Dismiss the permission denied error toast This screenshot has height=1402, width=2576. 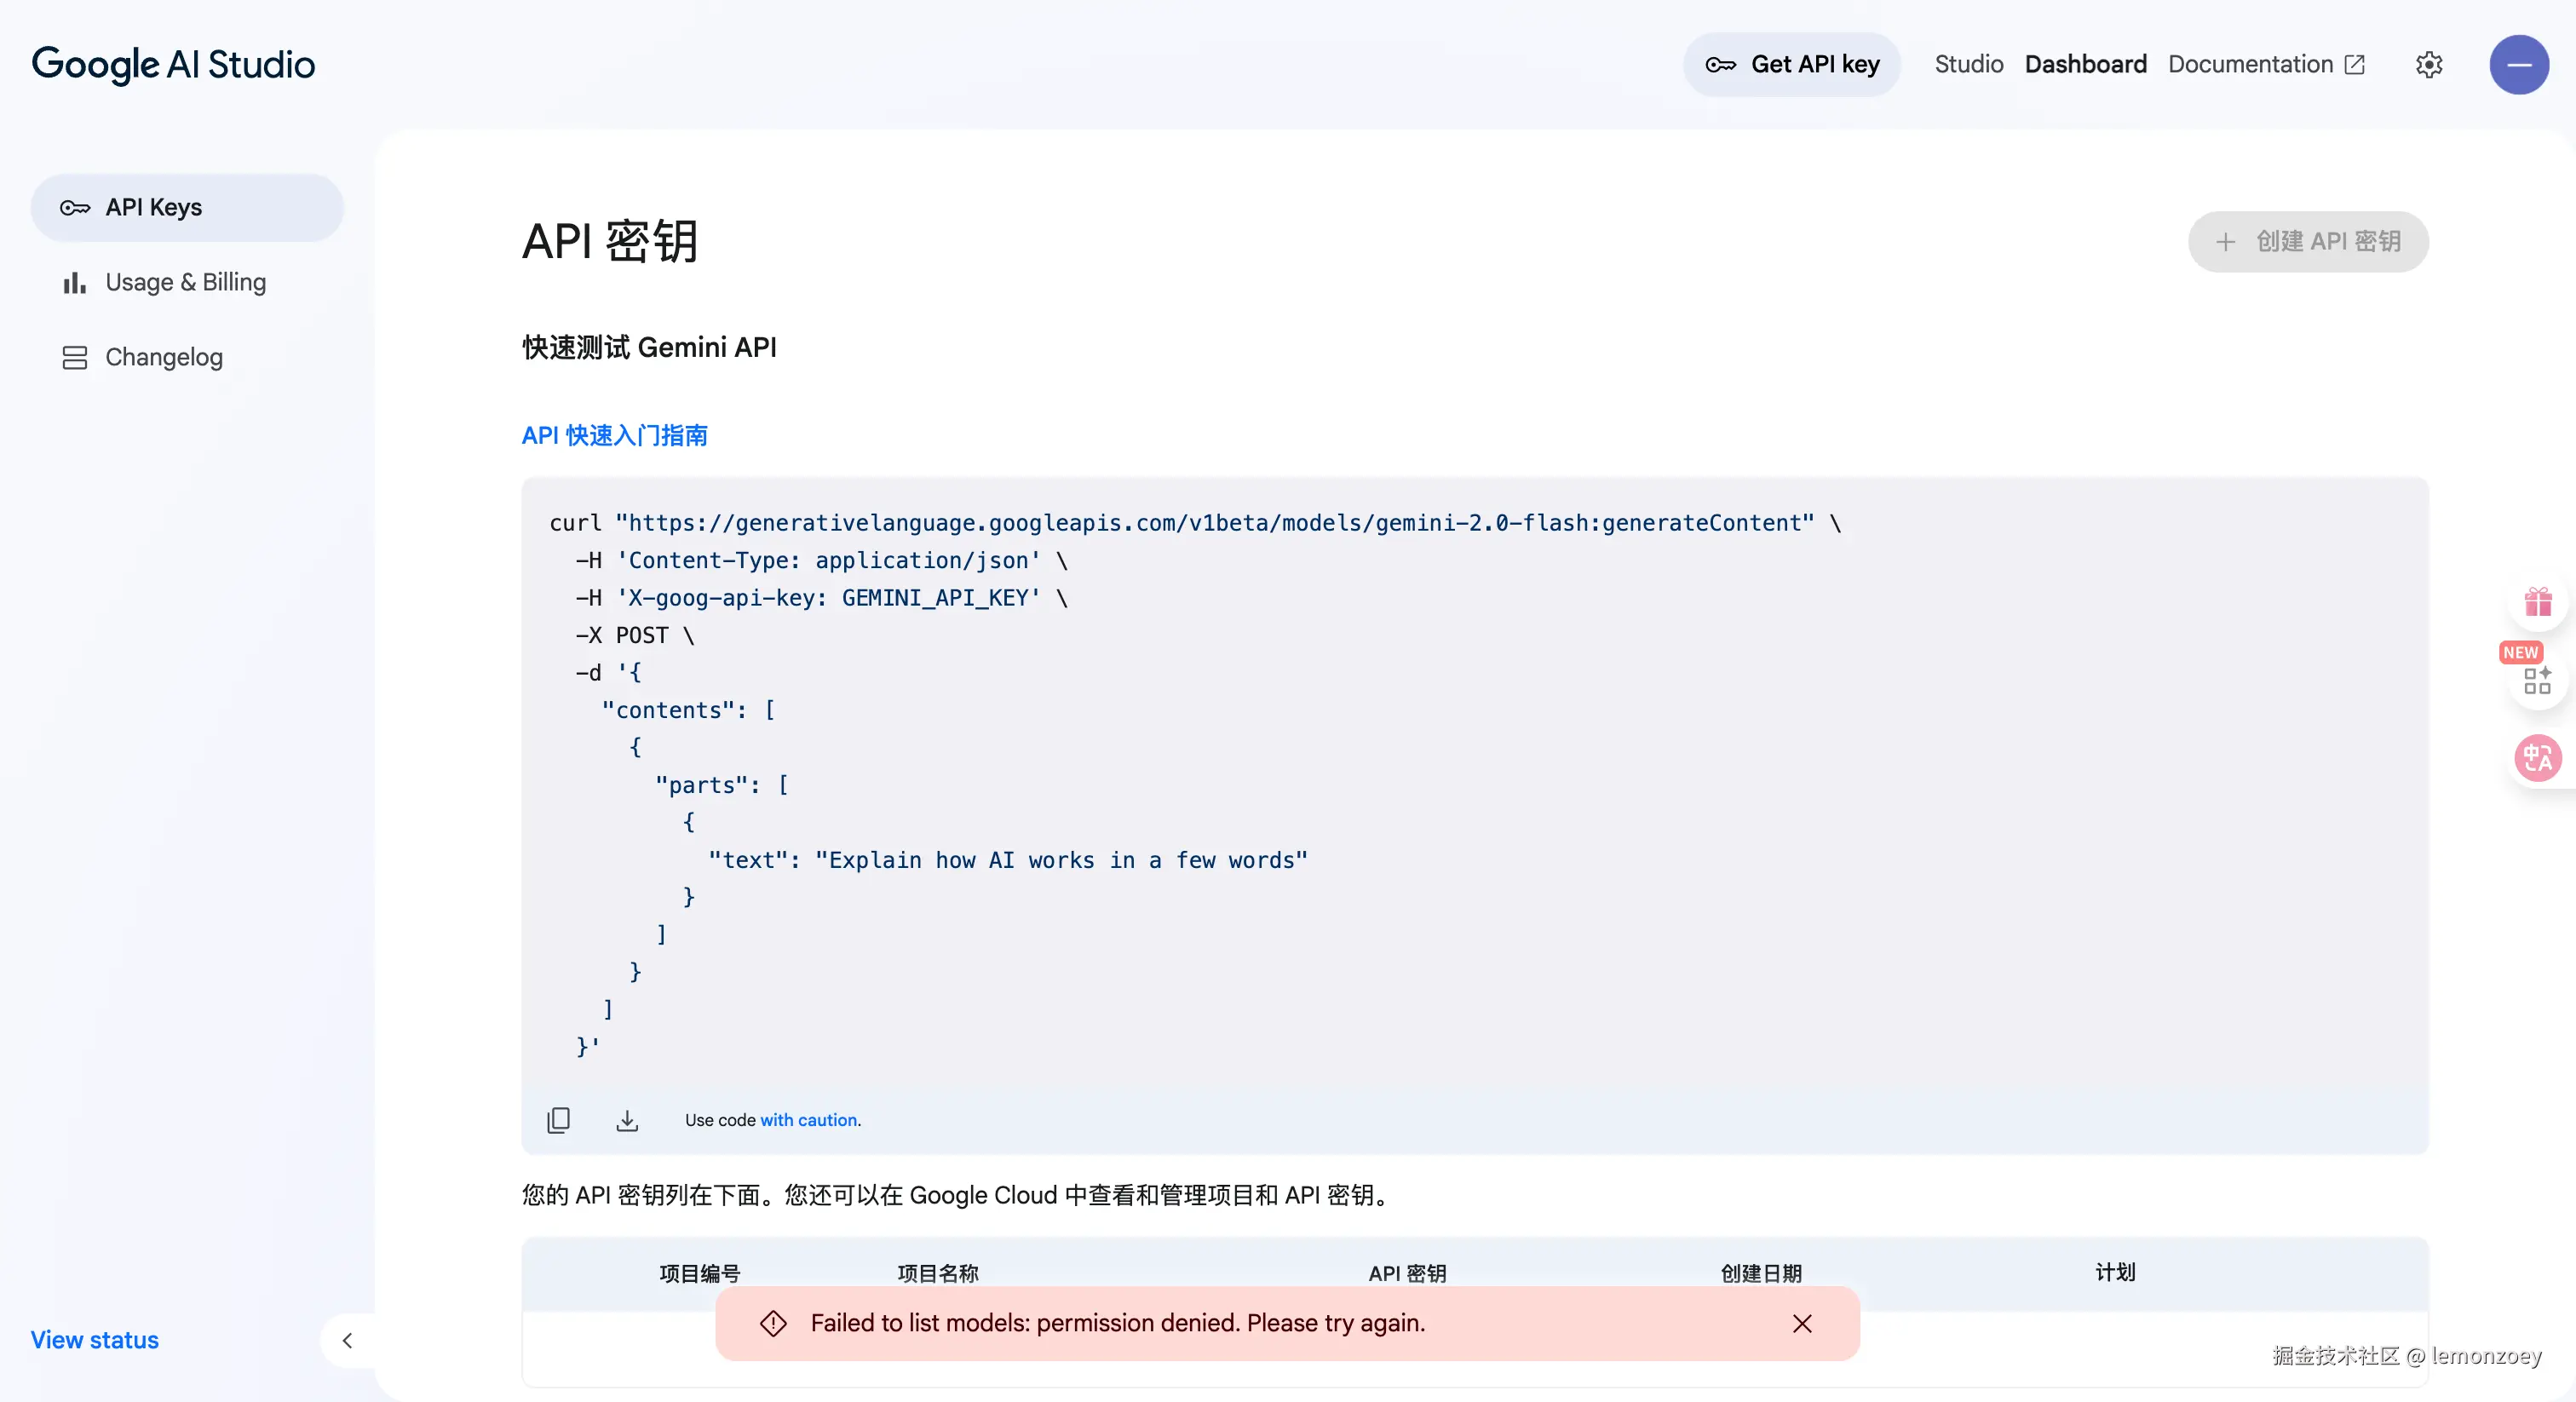(x=1802, y=1324)
